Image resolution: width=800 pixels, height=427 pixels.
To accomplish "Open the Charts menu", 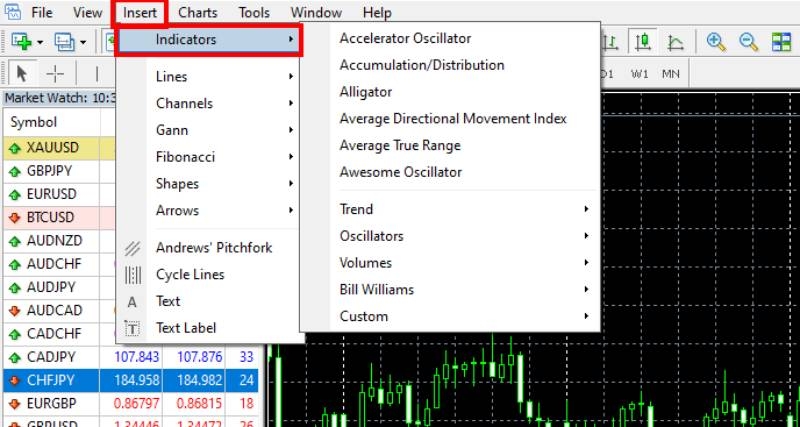I will (x=197, y=13).
